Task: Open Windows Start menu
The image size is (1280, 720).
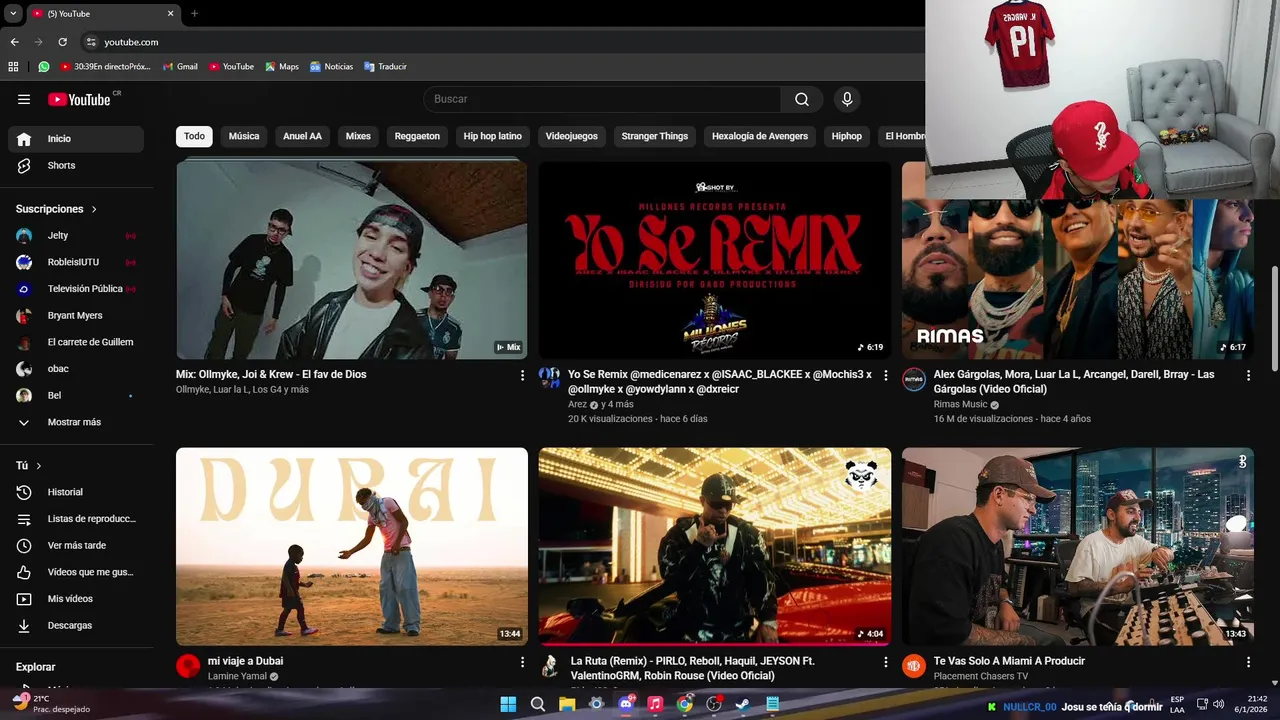Action: tap(508, 704)
